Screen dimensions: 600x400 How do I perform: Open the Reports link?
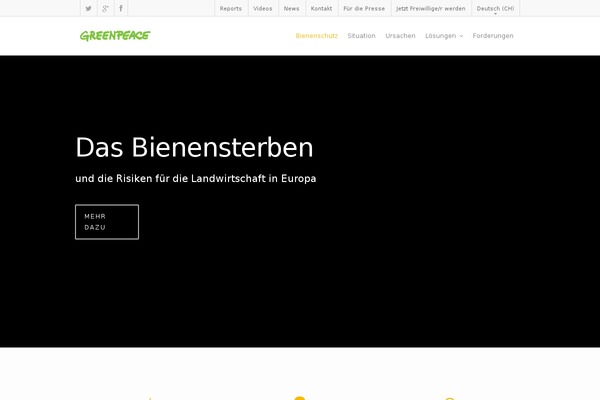(x=231, y=8)
